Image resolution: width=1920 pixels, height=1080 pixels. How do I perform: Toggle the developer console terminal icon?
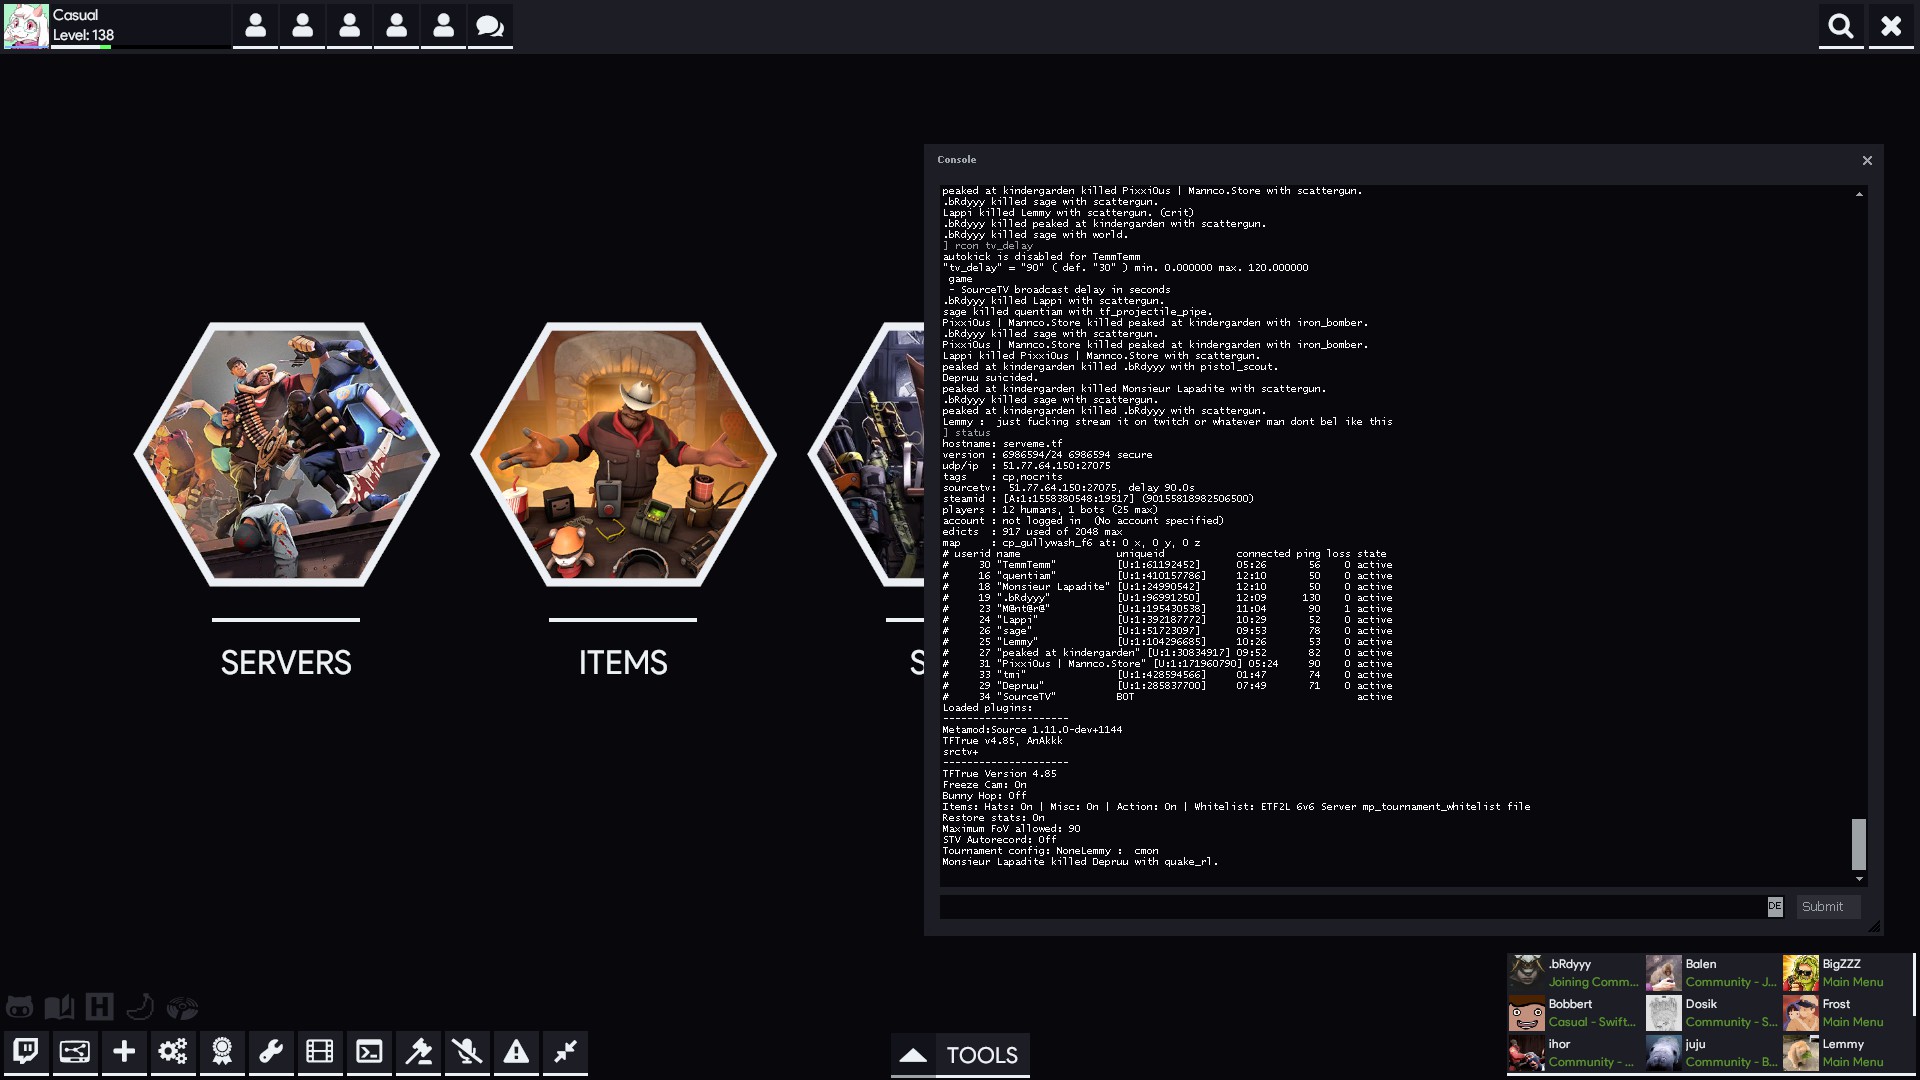pyautogui.click(x=369, y=1052)
